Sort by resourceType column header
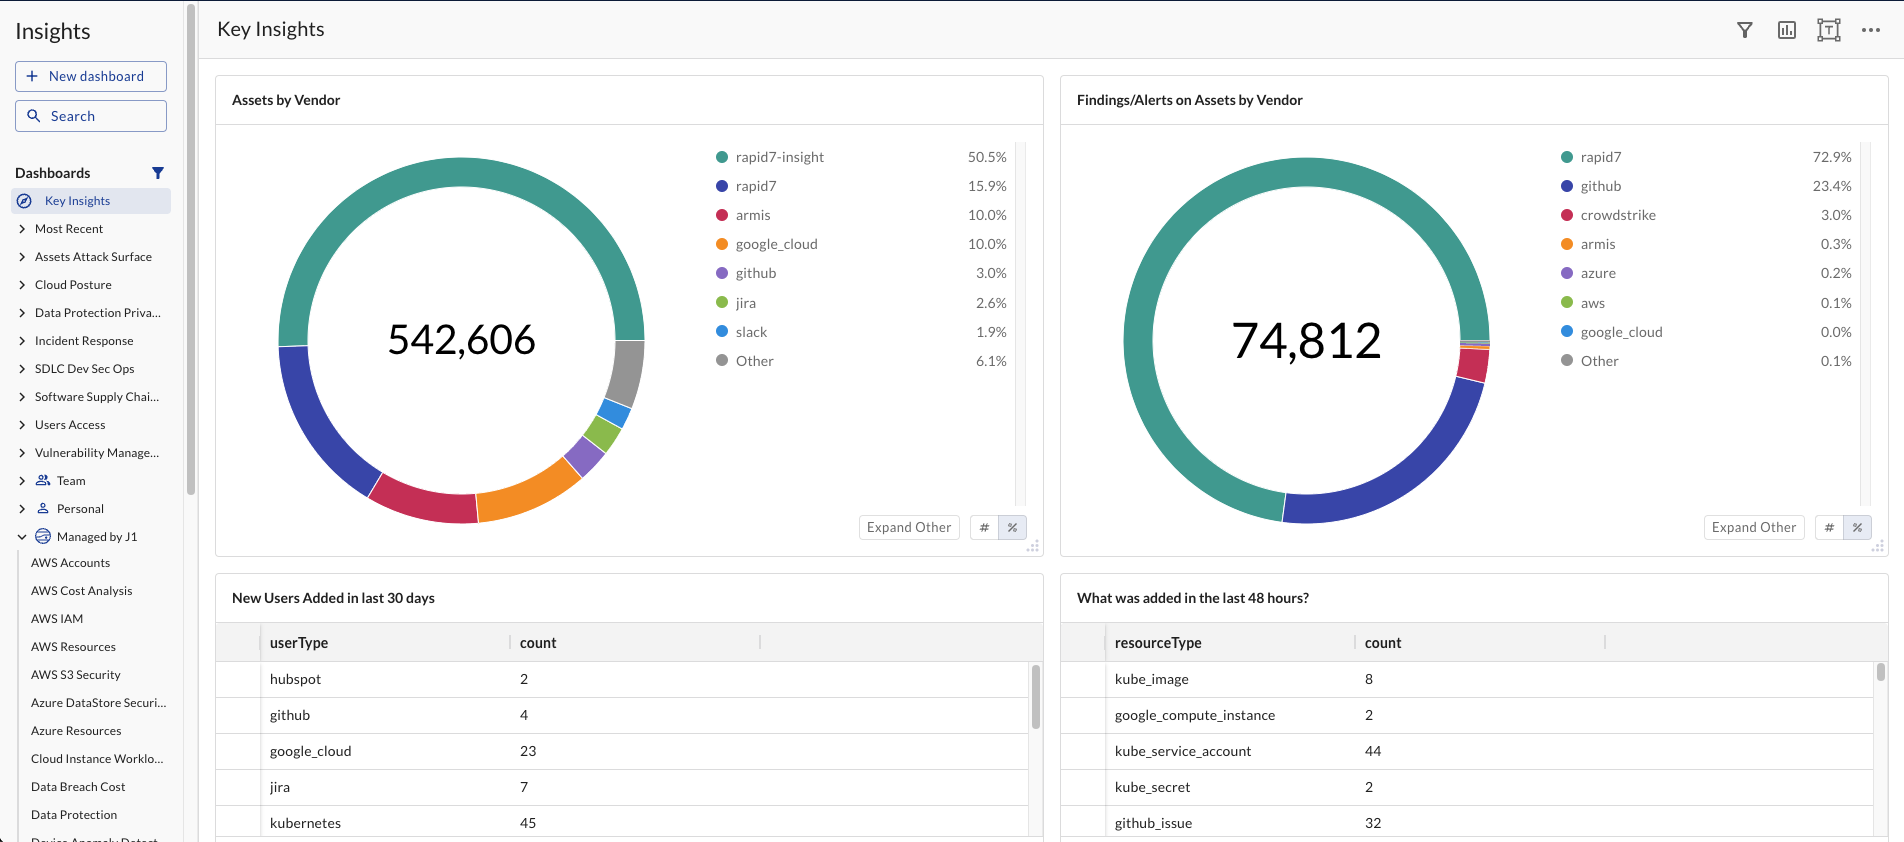 [1158, 643]
